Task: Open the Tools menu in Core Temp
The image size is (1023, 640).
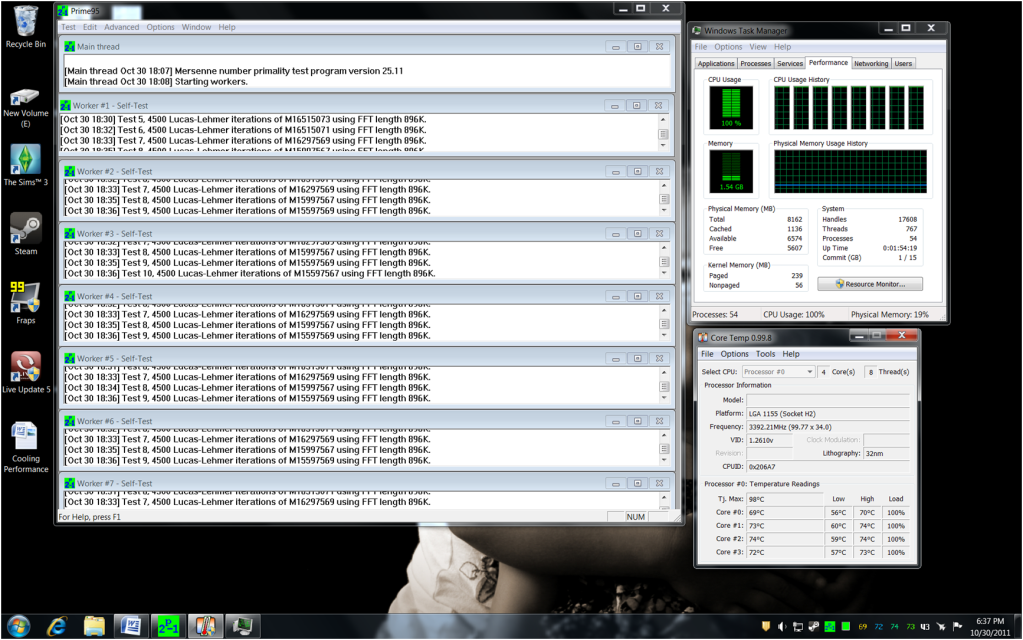Action: [765, 354]
